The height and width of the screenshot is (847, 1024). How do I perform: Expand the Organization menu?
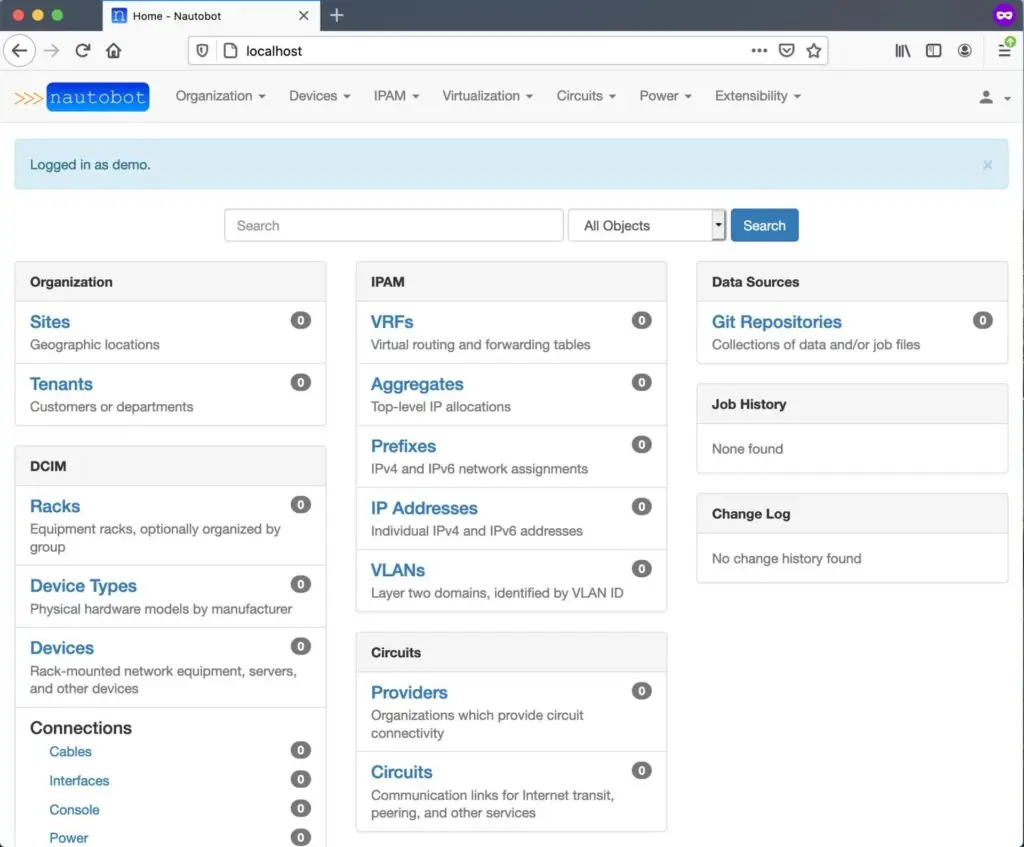click(220, 96)
